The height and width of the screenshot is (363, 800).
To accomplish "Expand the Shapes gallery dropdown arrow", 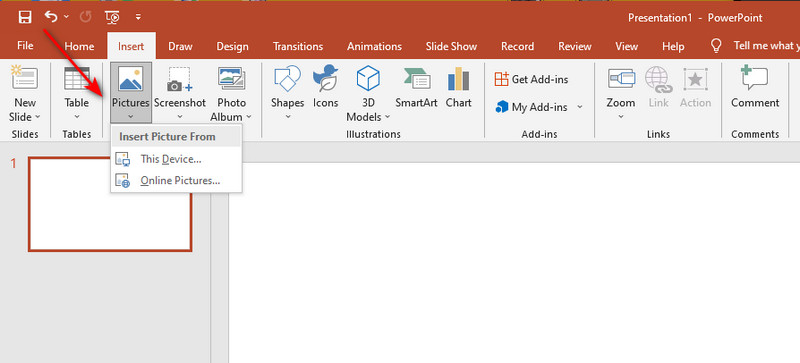I will 287,116.
